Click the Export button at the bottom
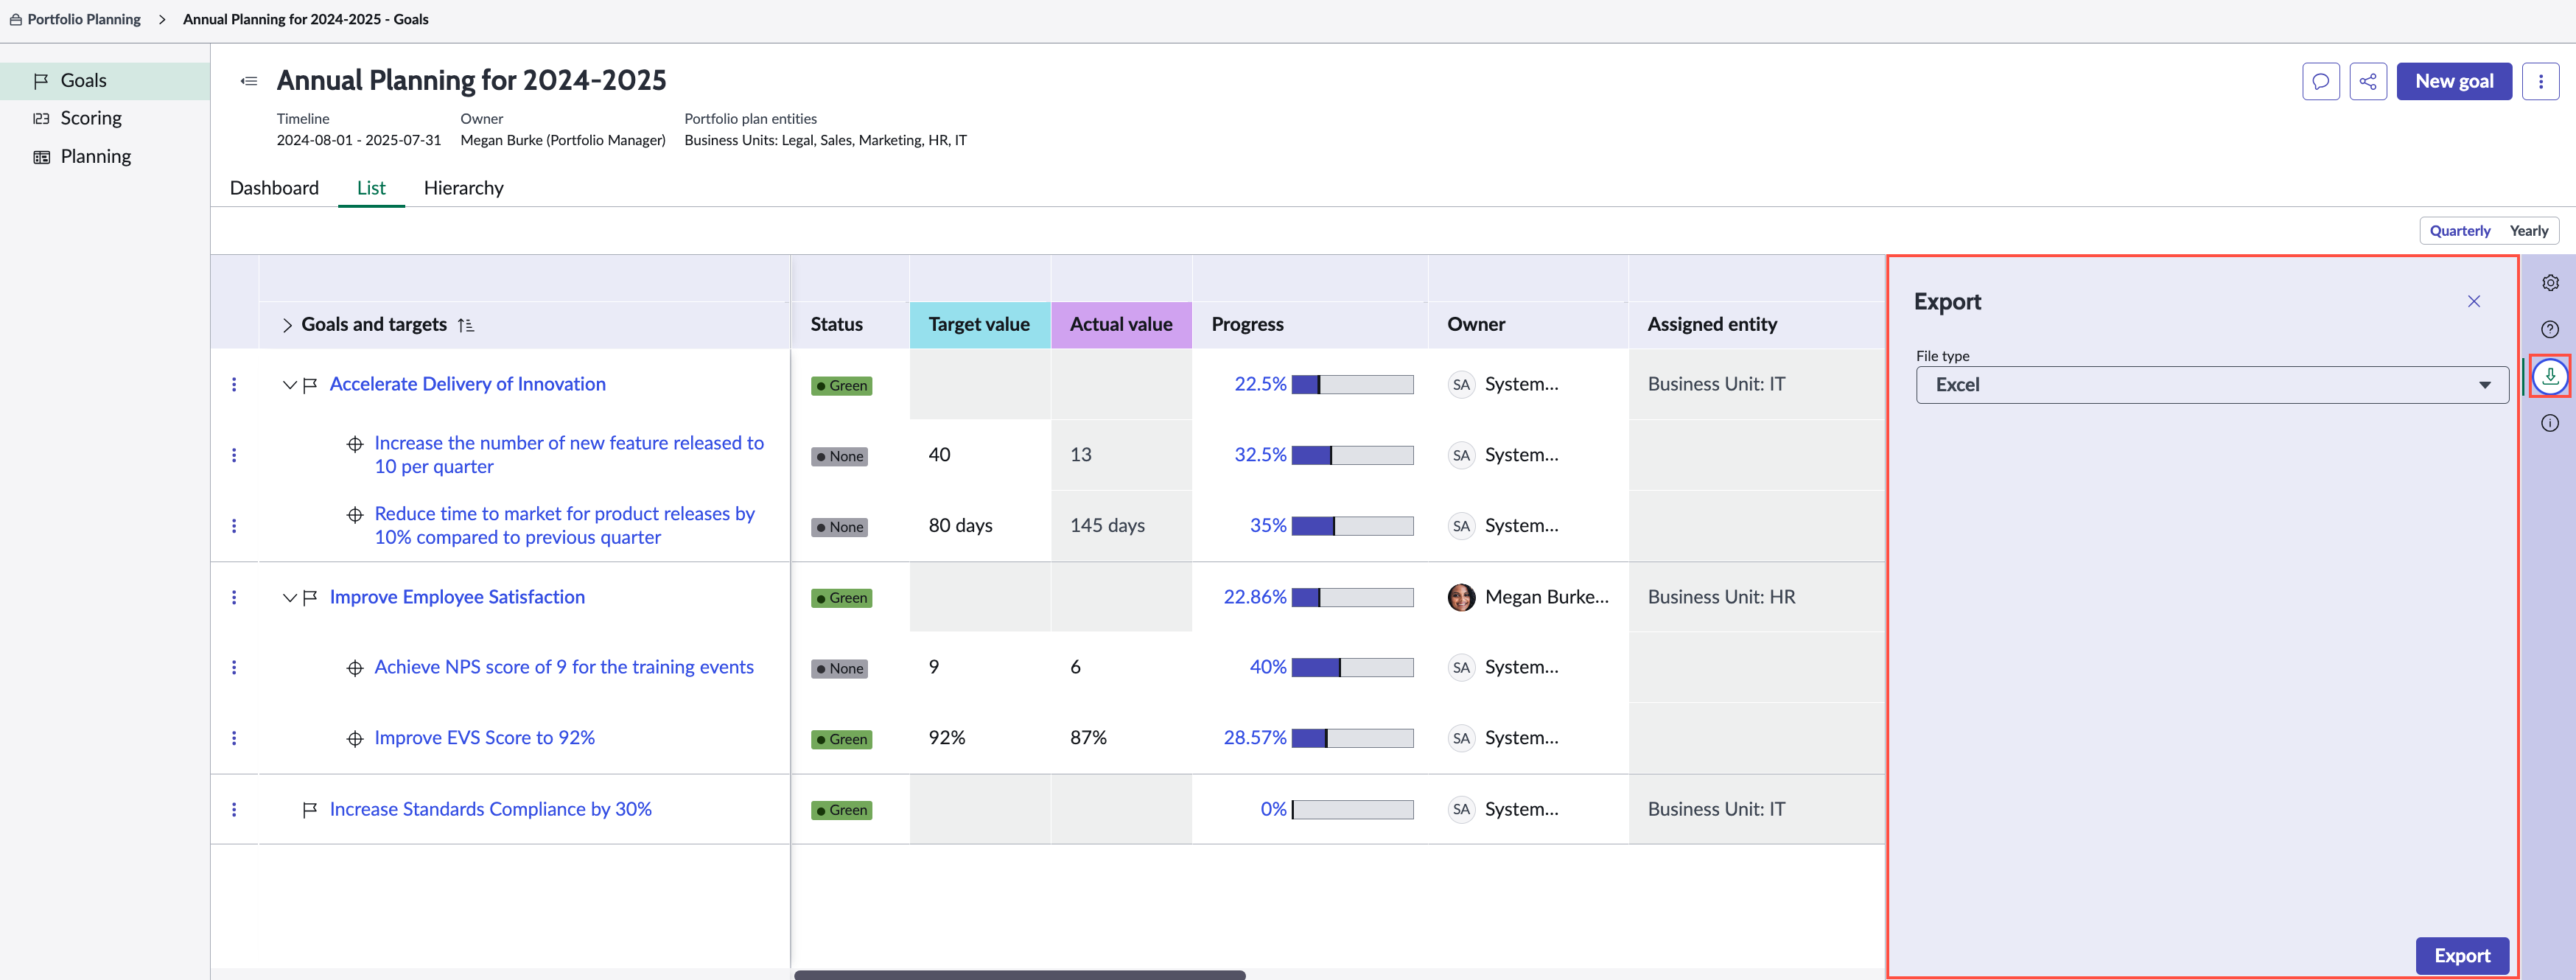Screen dimensions: 2576x980 (2462, 955)
